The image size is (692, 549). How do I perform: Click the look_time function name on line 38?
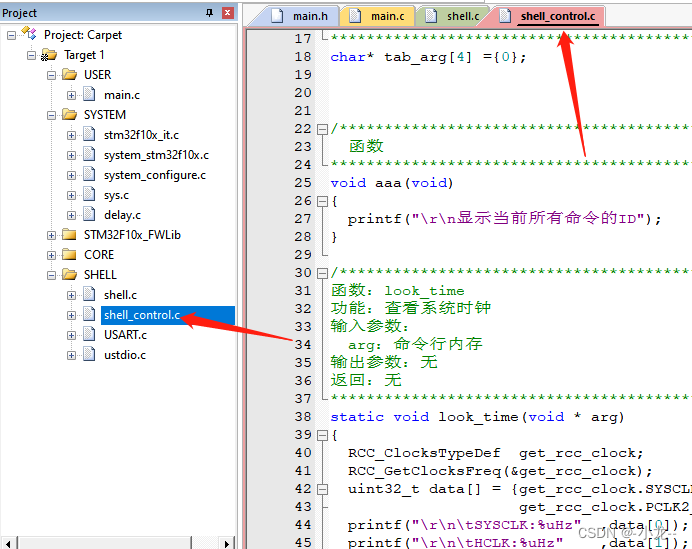[x=478, y=417]
